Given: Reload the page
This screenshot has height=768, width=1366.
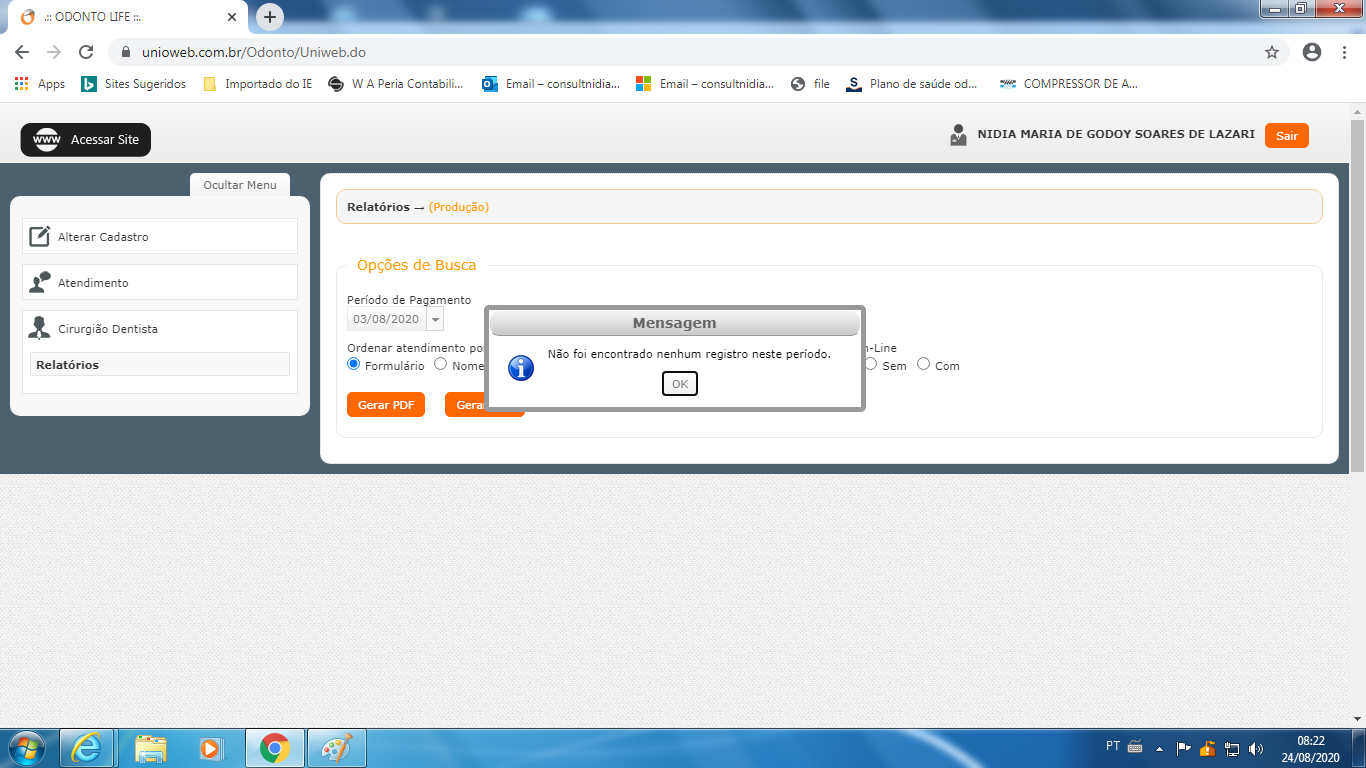Looking at the screenshot, I should pos(86,52).
